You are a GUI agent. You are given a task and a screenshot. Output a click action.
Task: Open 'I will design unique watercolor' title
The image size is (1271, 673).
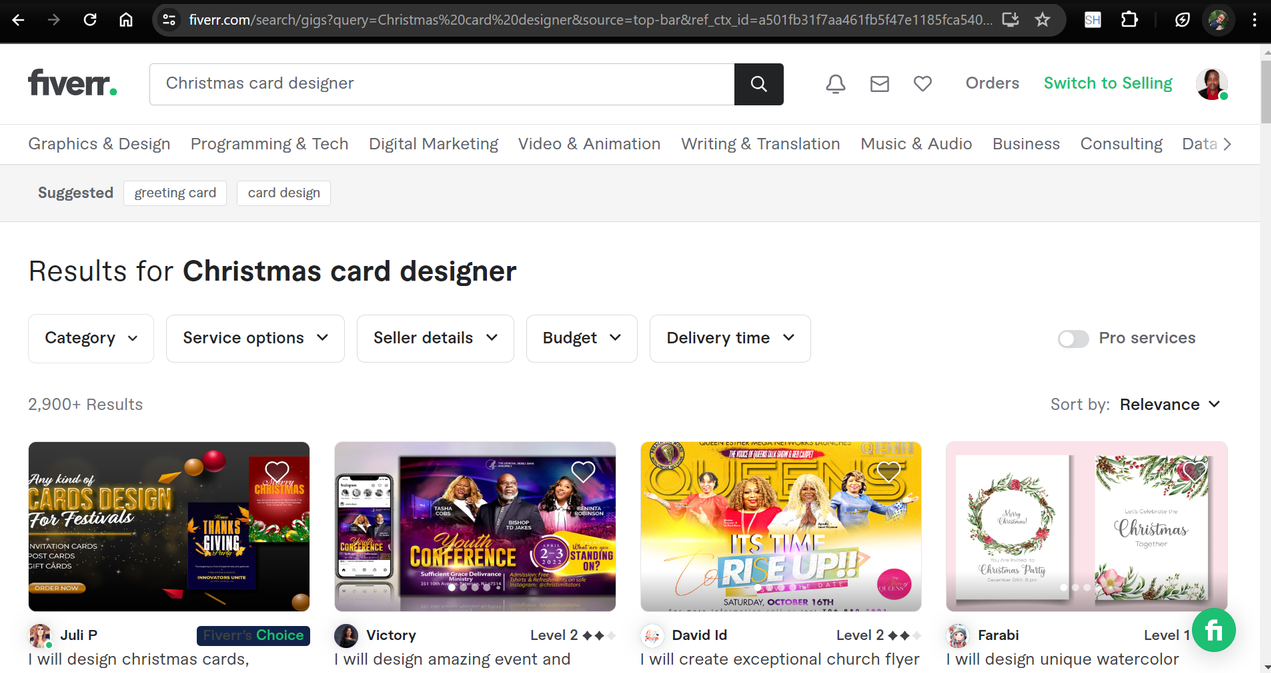tap(1063, 660)
